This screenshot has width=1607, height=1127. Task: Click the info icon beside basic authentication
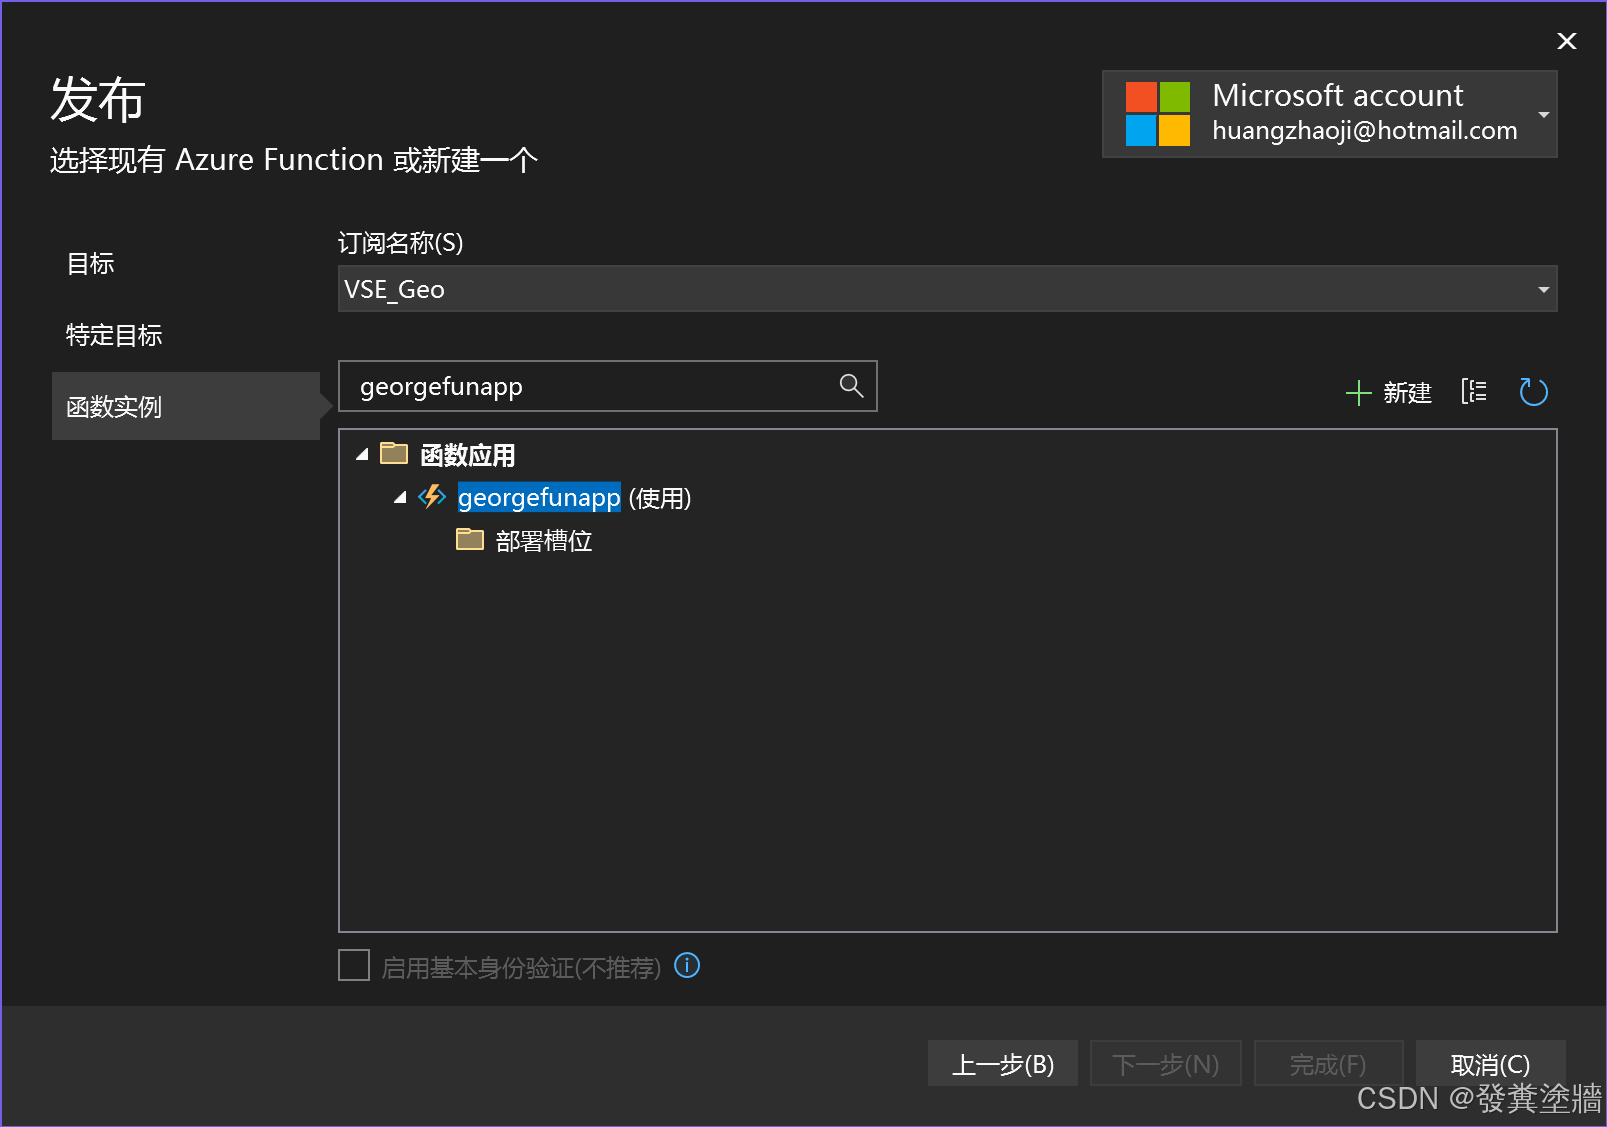click(x=687, y=966)
